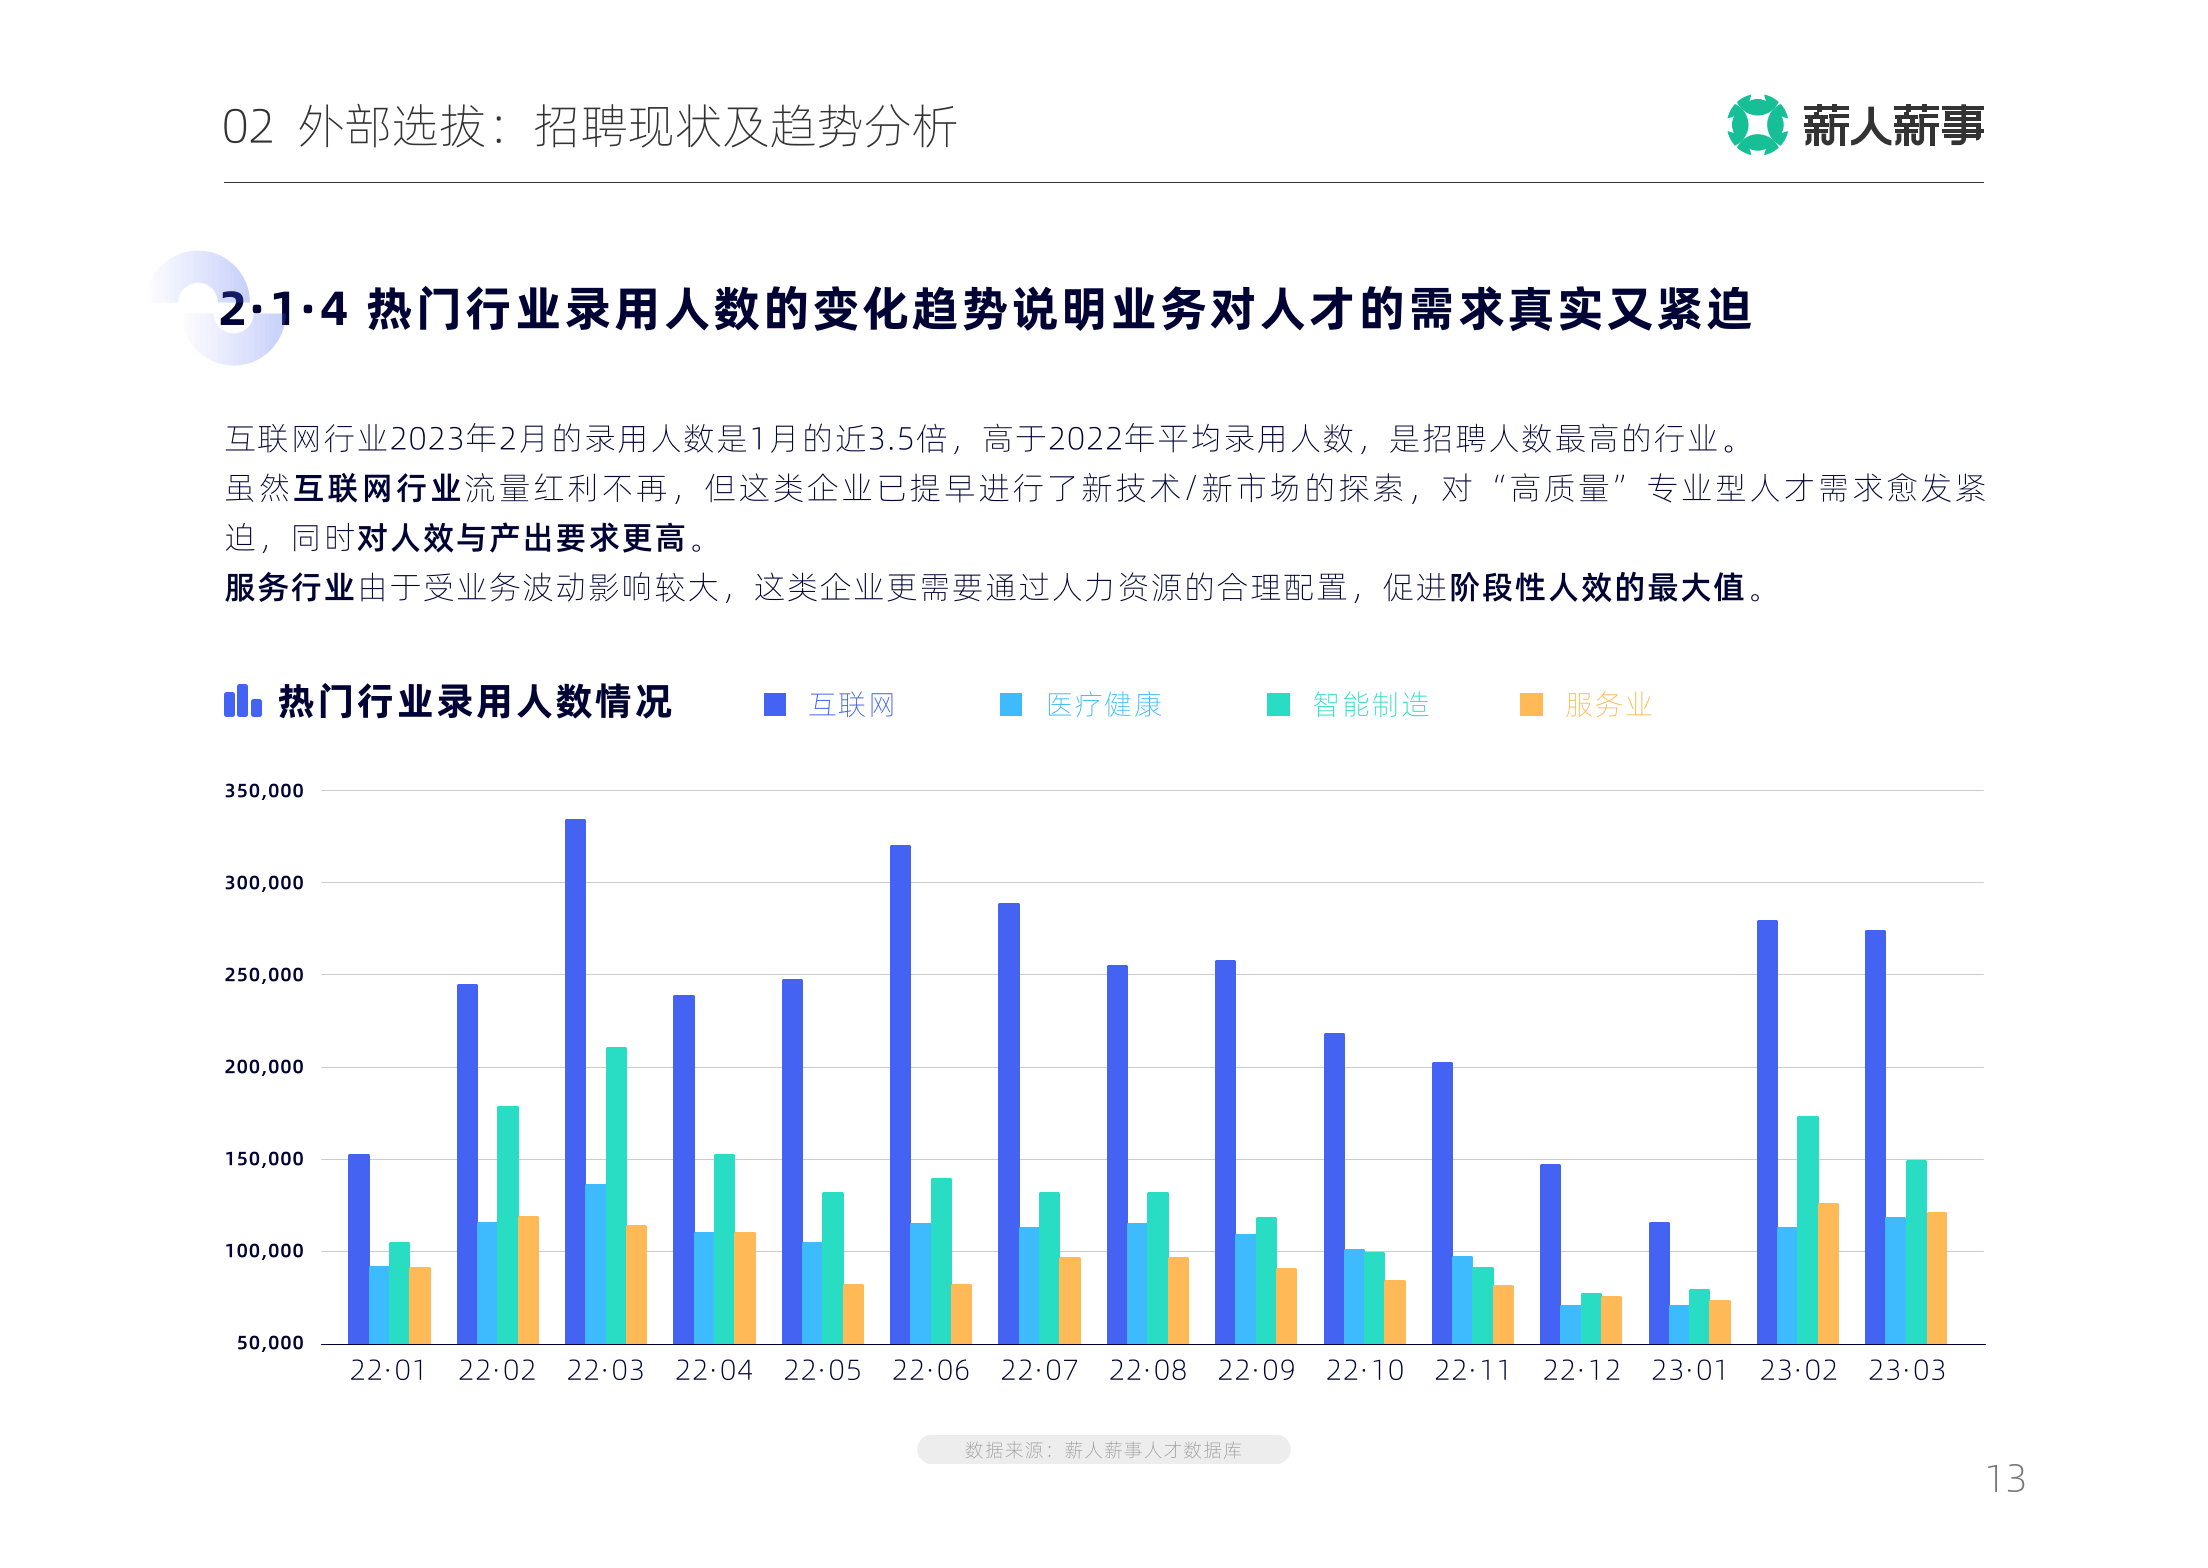Select the 智能制造 legend label

[1371, 705]
